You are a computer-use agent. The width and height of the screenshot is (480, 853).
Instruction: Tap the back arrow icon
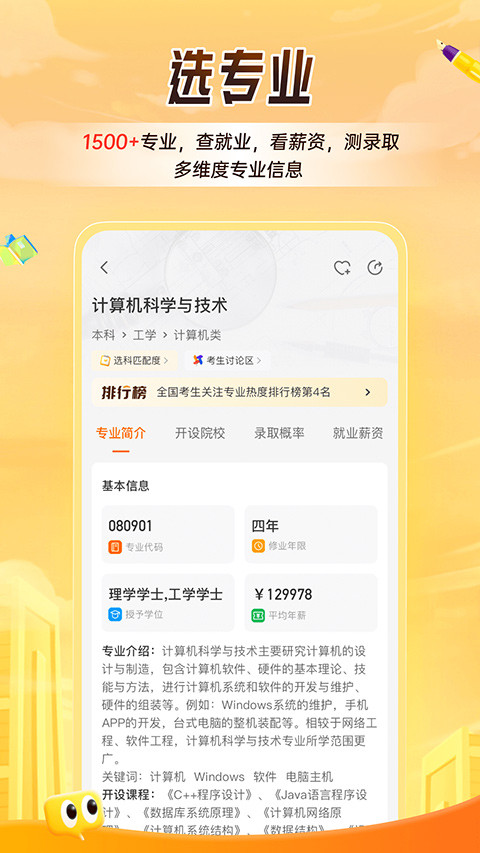pyautogui.click(x=104, y=268)
